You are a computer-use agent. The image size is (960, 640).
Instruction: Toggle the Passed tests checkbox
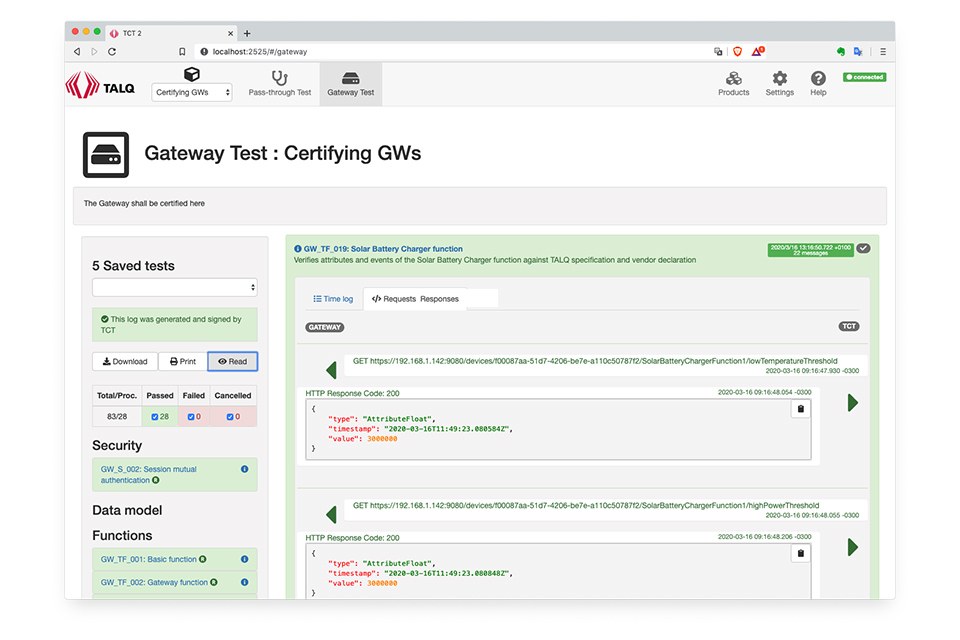pyautogui.click(x=153, y=417)
